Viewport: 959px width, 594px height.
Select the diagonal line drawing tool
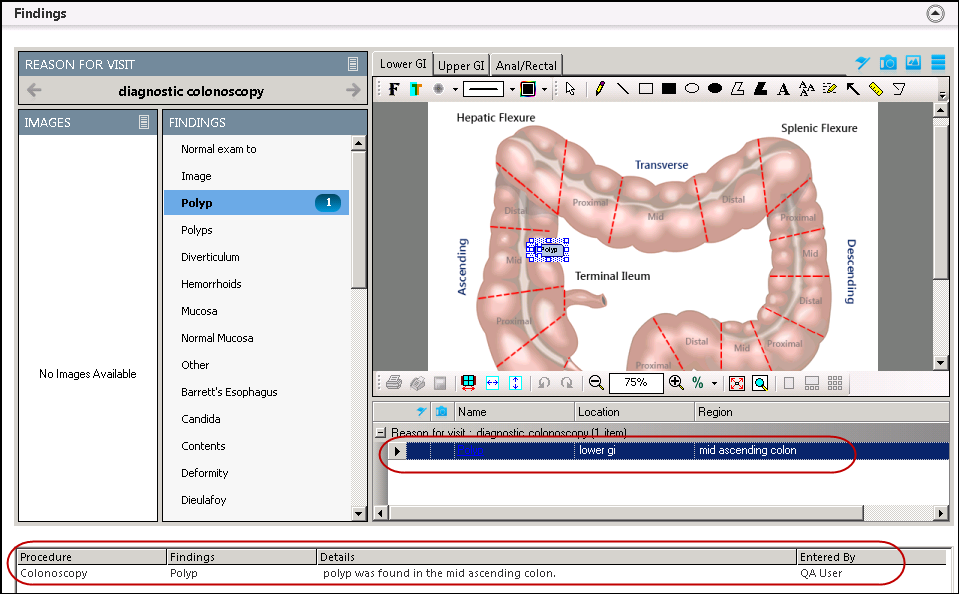point(623,89)
